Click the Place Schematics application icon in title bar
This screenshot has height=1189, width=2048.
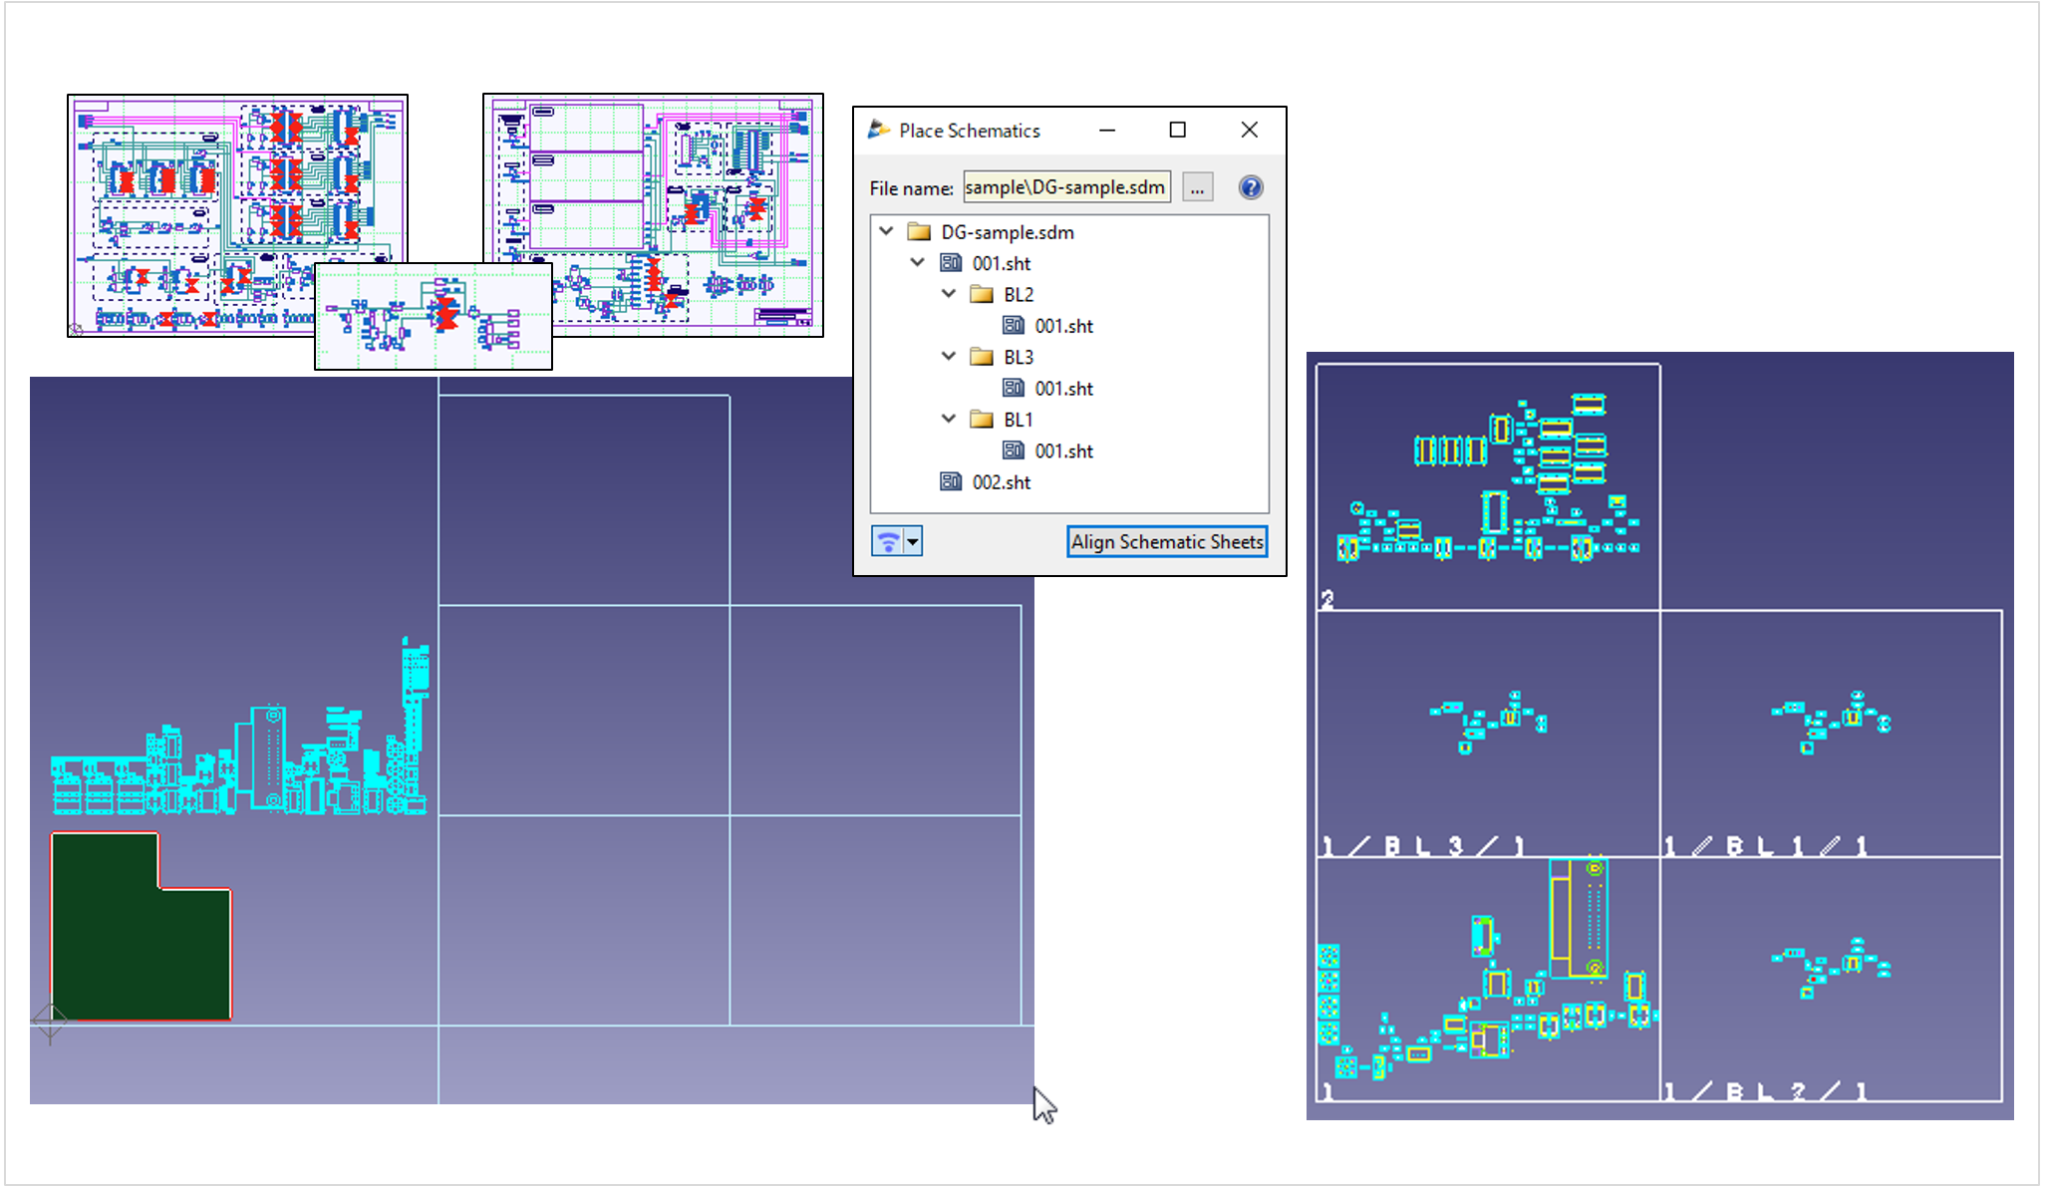878,130
